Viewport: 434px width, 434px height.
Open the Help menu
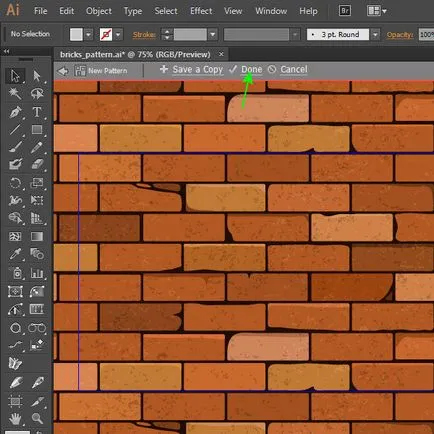point(308,11)
